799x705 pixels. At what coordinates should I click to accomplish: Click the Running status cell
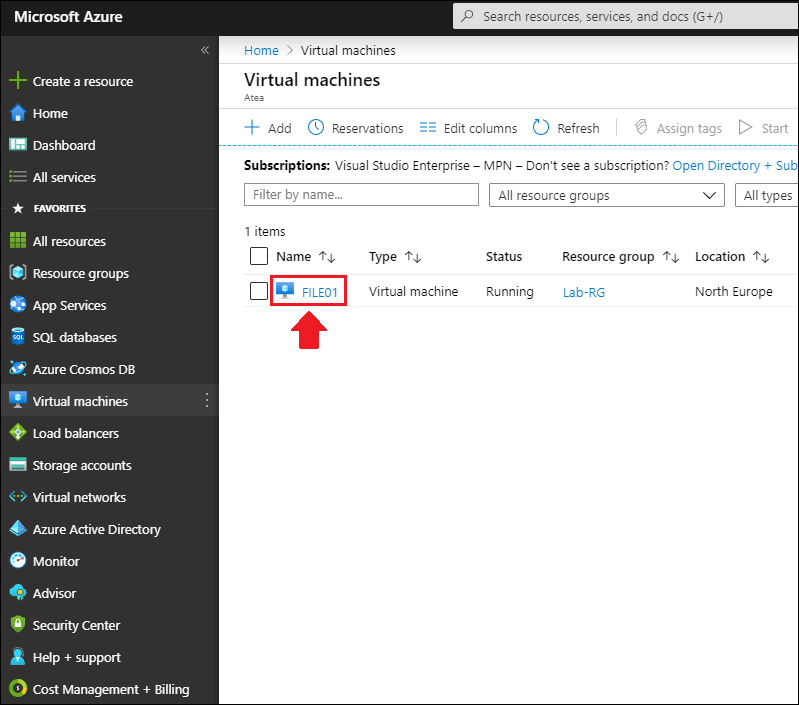510,291
